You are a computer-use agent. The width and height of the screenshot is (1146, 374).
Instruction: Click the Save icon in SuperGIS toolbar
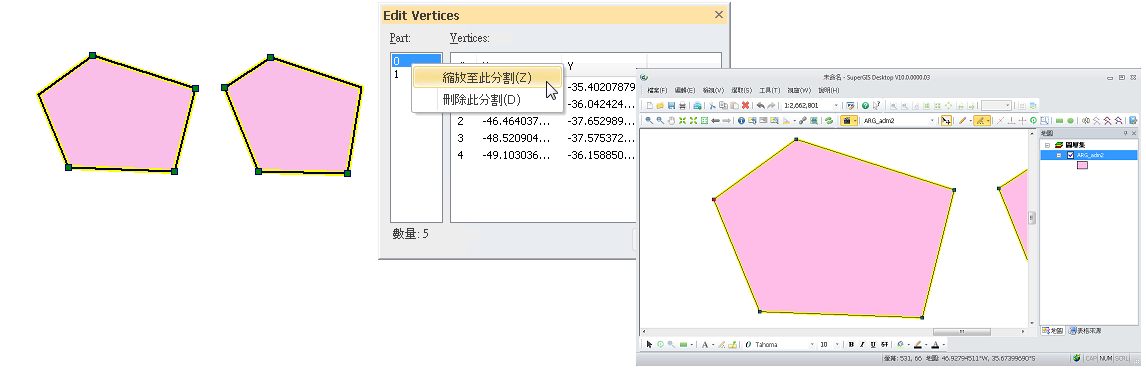click(x=671, y=105)
